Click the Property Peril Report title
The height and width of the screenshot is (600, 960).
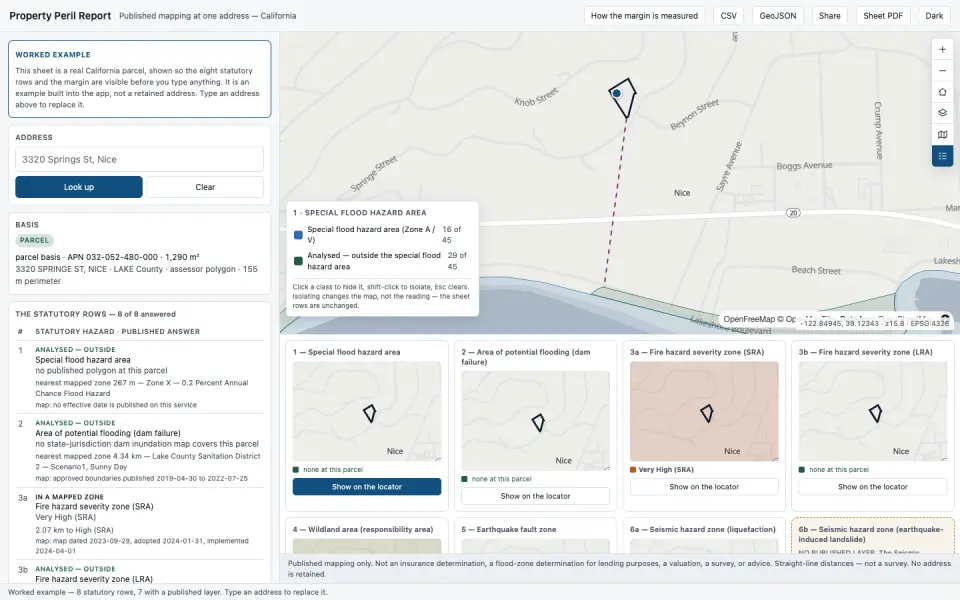[60, 16]
